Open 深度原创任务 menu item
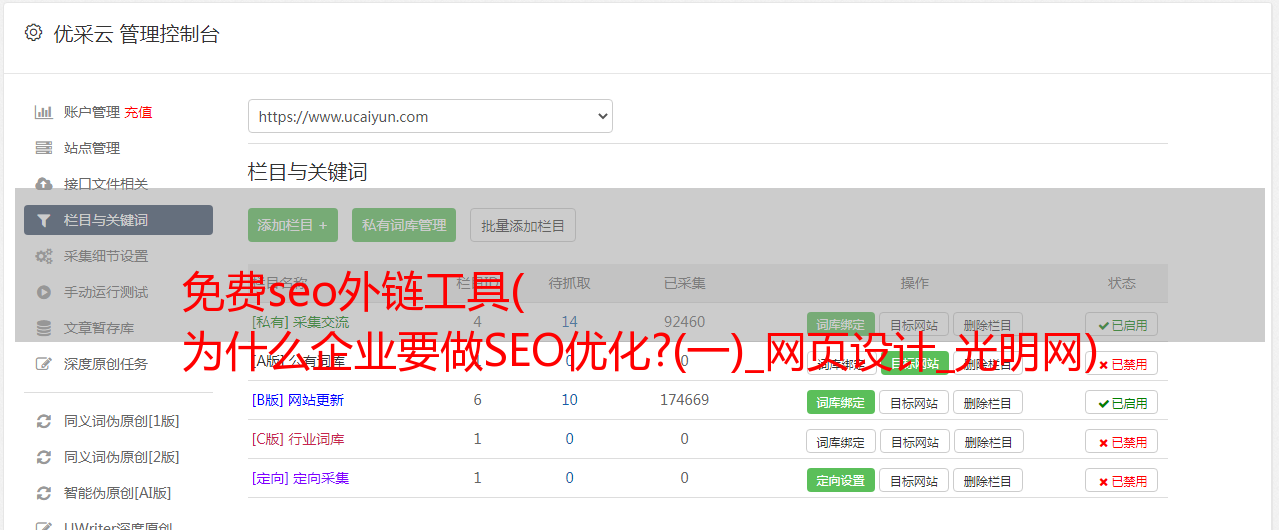The width and height of the screenshot is (1279, 530). 106,364
